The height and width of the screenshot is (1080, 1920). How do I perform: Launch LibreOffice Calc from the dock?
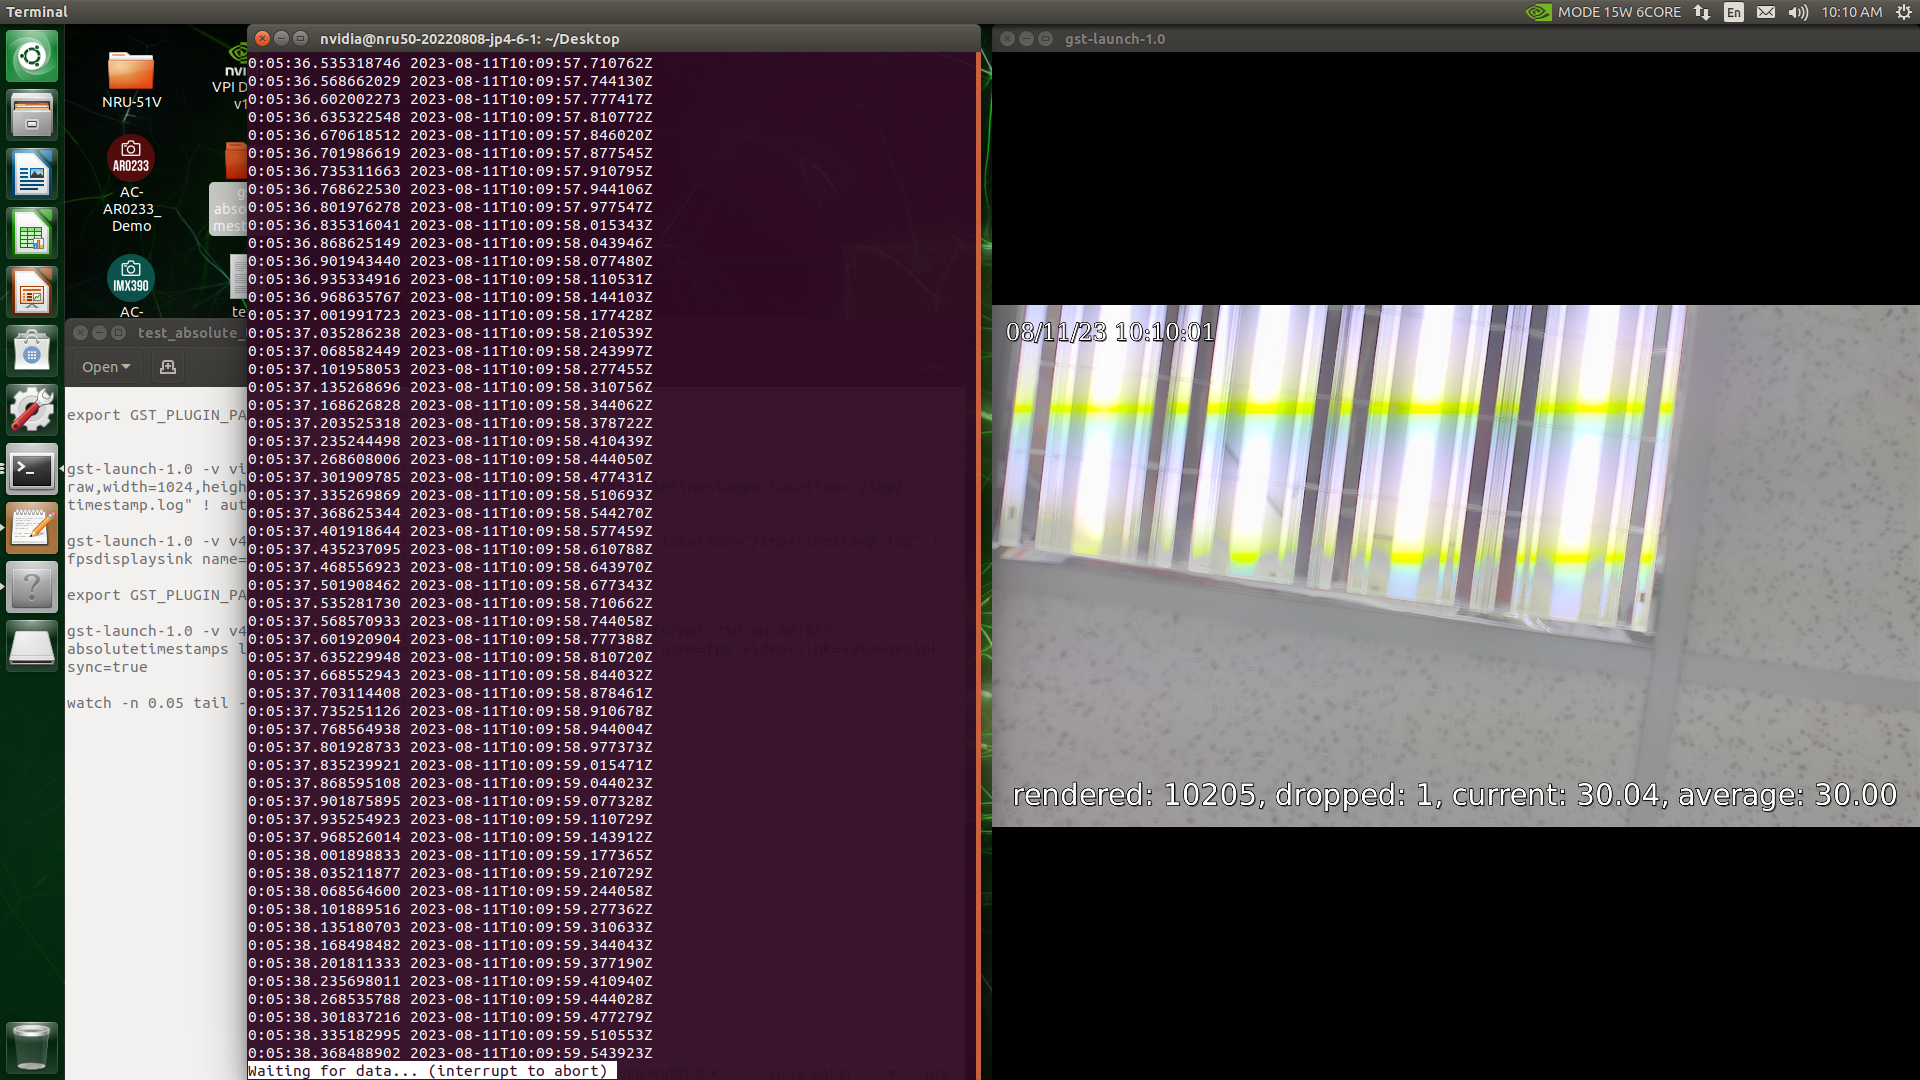click(32, 234)
